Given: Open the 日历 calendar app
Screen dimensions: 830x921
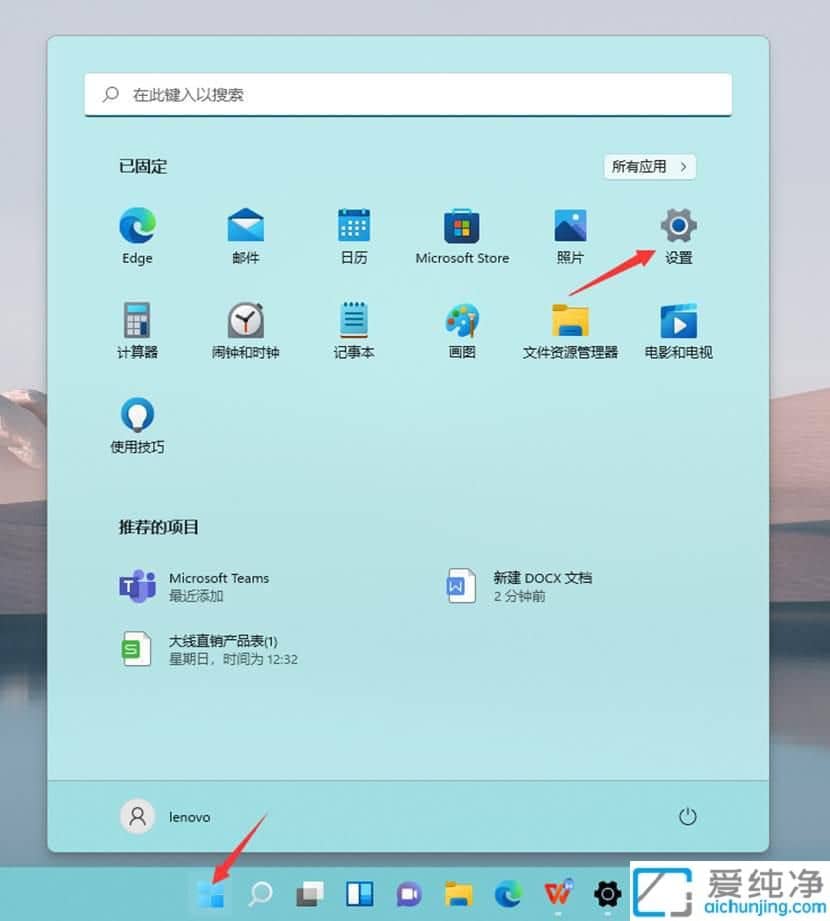Looking at the screenshot, I should click(x=354, y=236).
